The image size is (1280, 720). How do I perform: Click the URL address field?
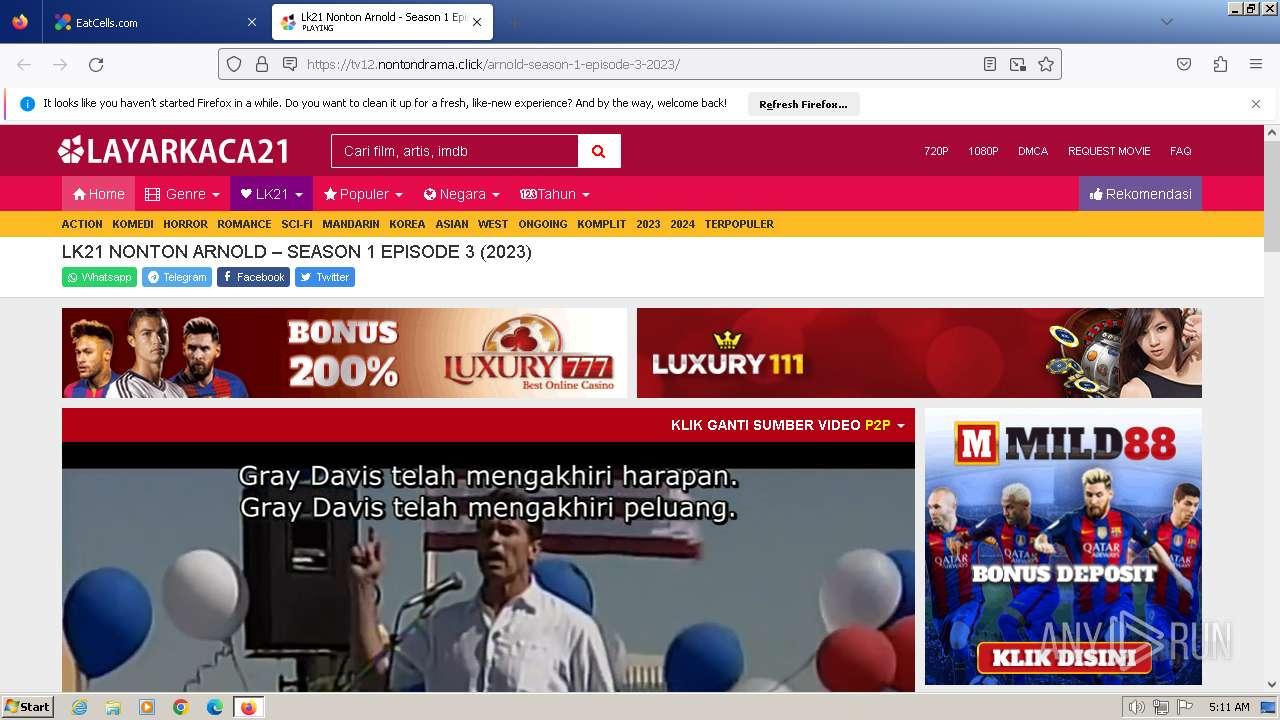click(x=640, y=64)
